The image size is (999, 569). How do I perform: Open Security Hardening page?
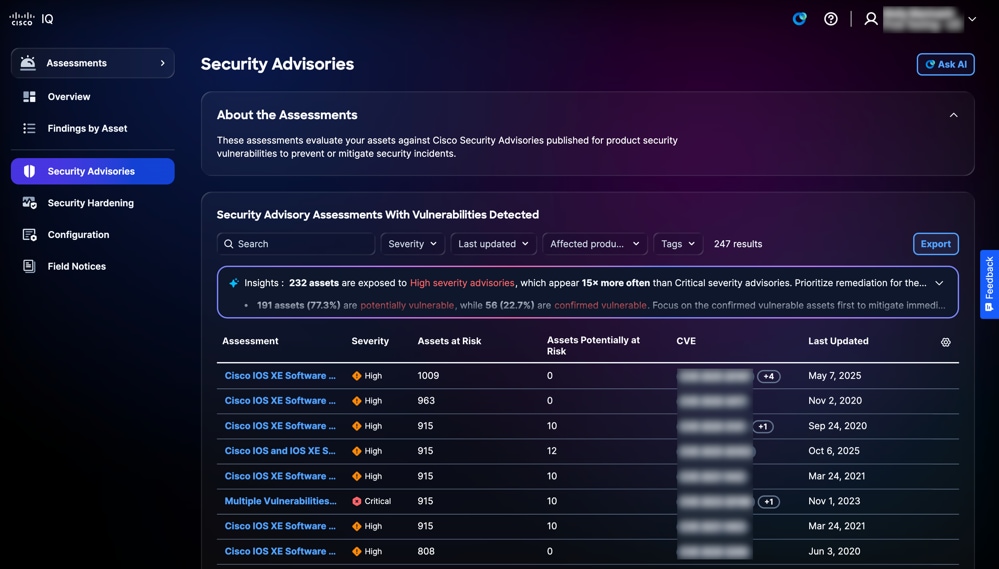[x=92, y=203]
